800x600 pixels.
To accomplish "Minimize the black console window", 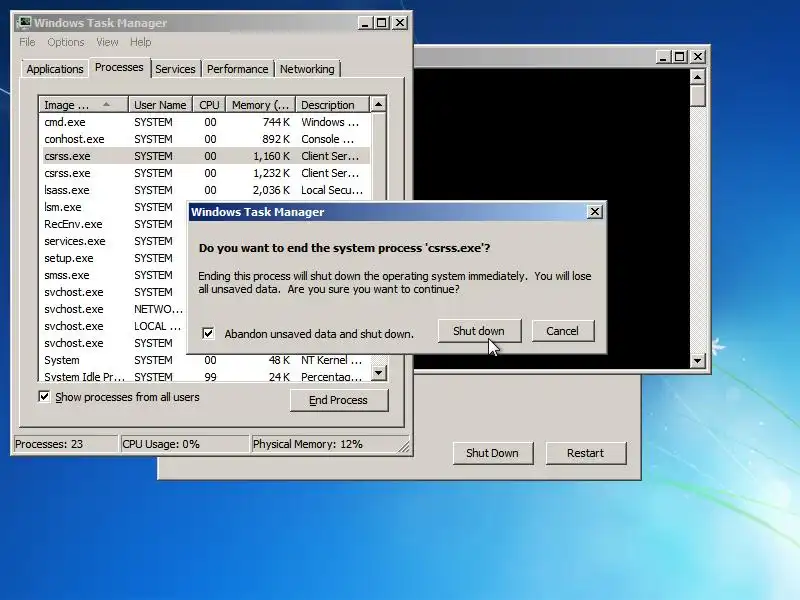I will click(x=662, y=57).
